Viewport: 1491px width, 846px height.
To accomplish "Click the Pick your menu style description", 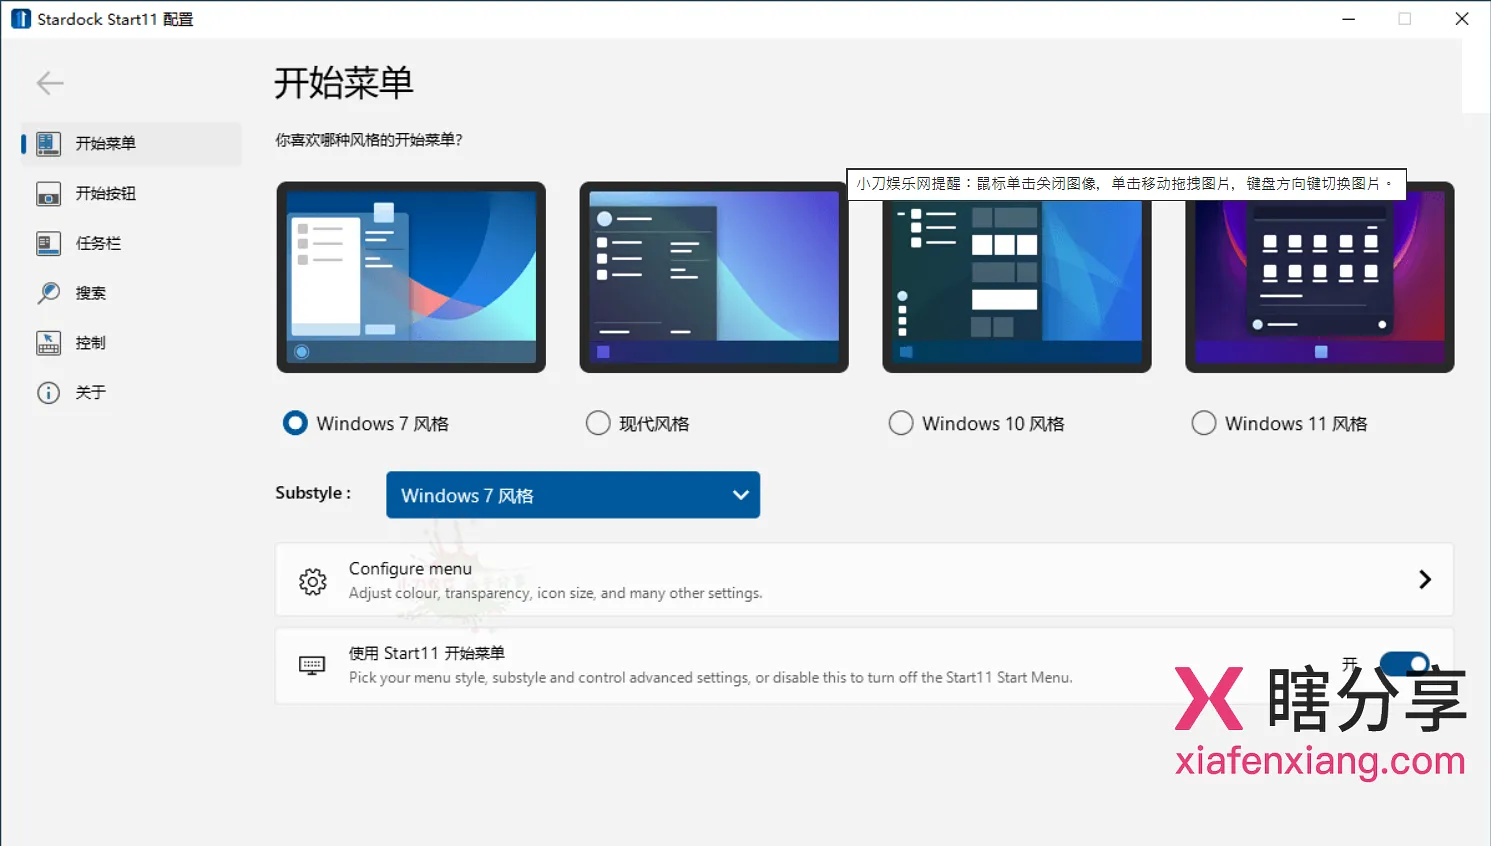I will tap(710, 677).
